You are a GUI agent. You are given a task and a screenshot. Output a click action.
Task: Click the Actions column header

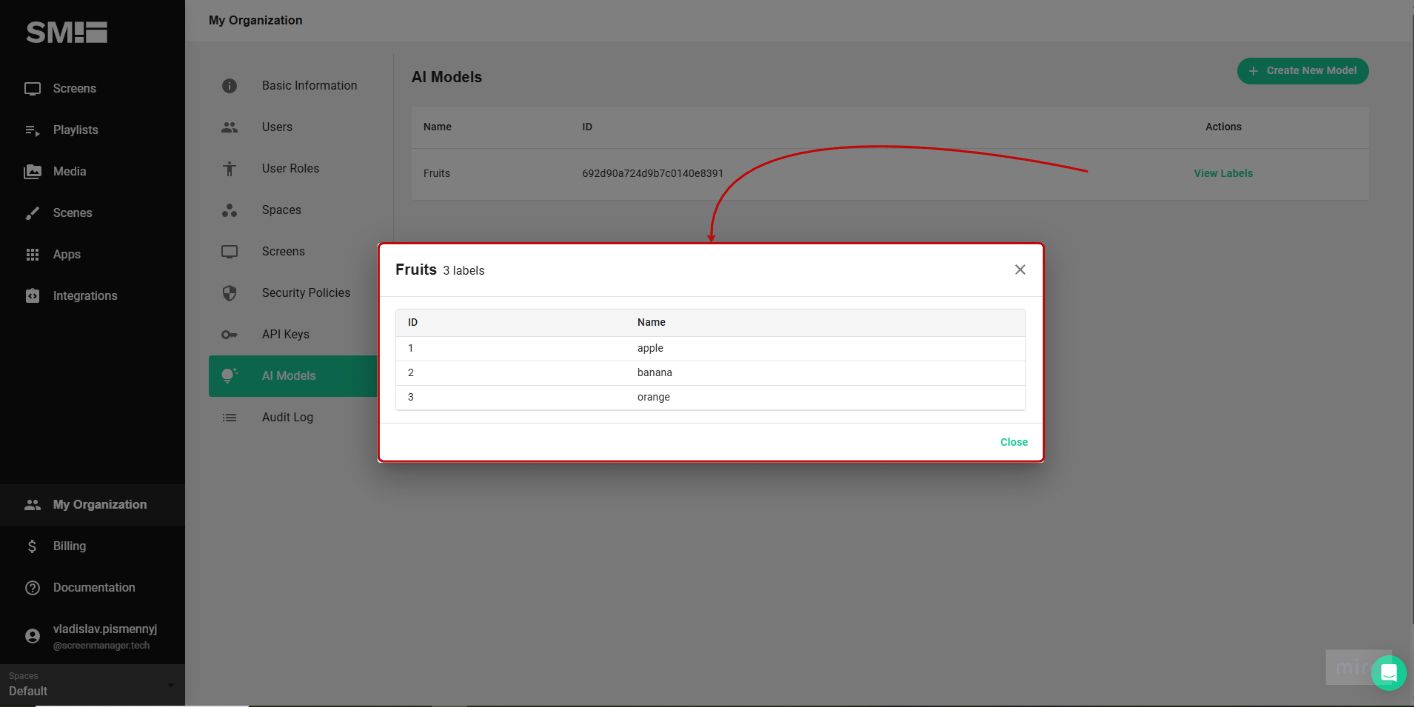pyautogui.click(x=1223, y=127)
